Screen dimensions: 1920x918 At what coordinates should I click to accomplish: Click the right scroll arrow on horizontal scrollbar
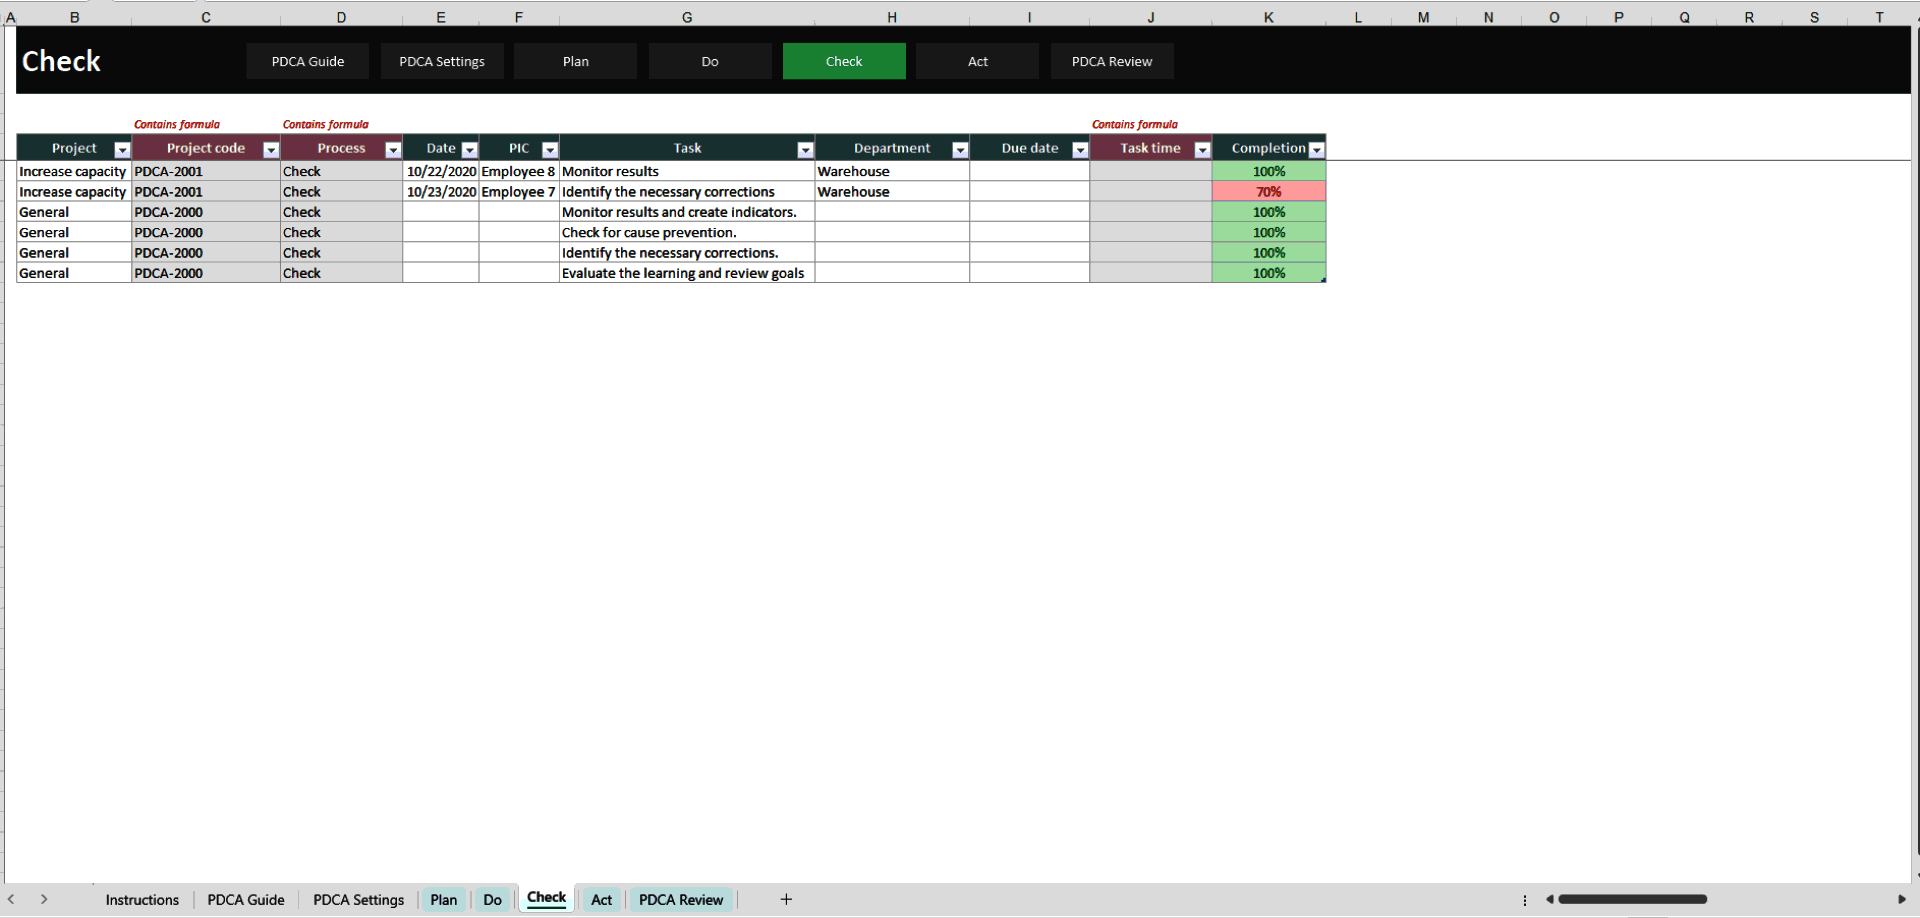pos(1906,899)
